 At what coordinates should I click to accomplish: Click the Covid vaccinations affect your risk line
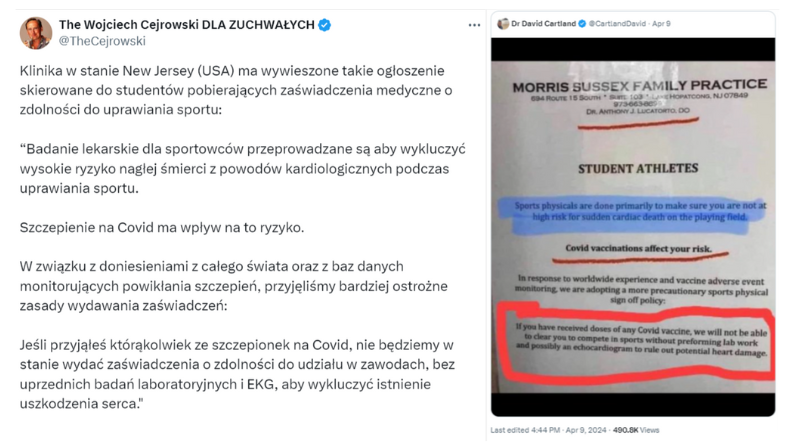[638, 249]
